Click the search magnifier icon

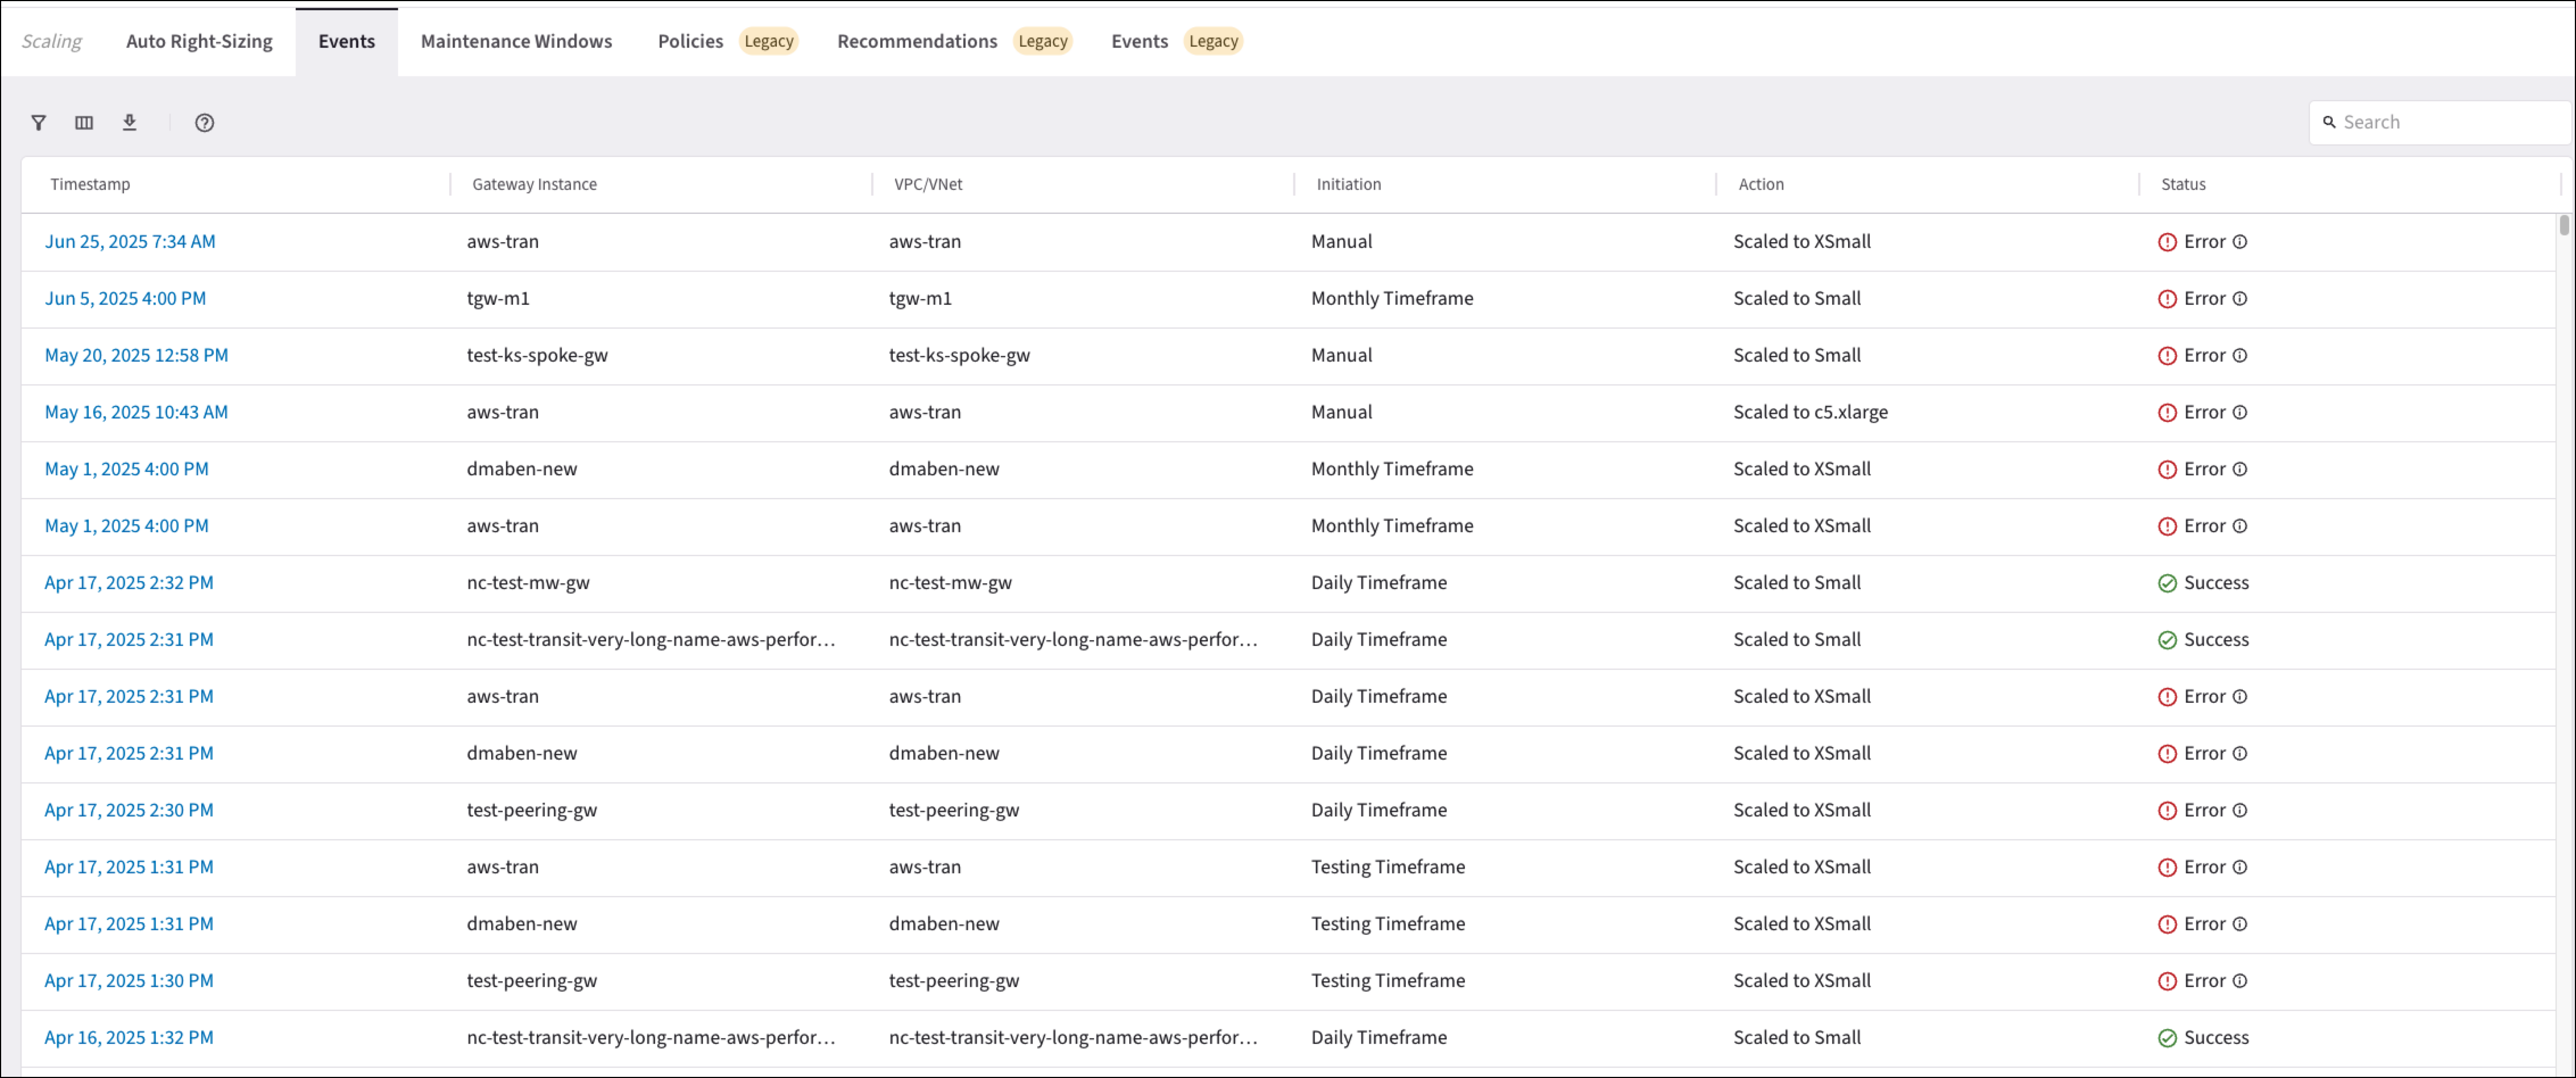(x=2329, y=122)
